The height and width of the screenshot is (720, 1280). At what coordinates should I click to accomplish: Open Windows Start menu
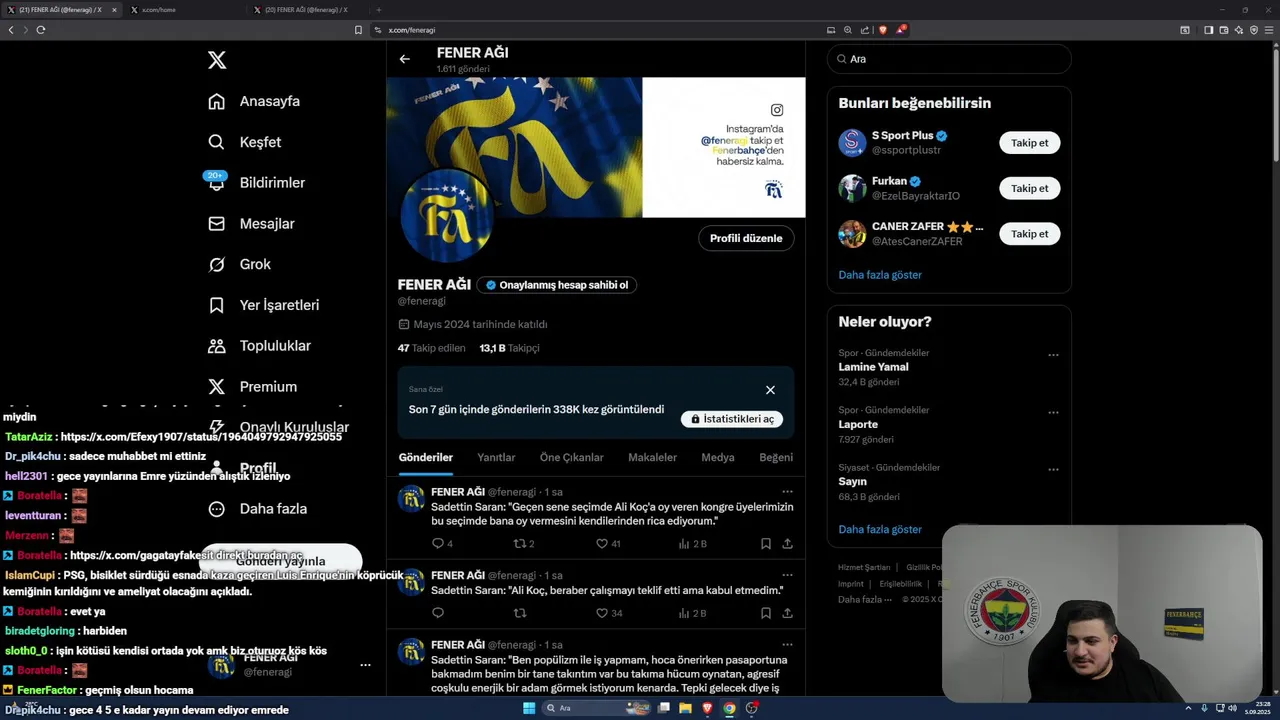[529, 708]
